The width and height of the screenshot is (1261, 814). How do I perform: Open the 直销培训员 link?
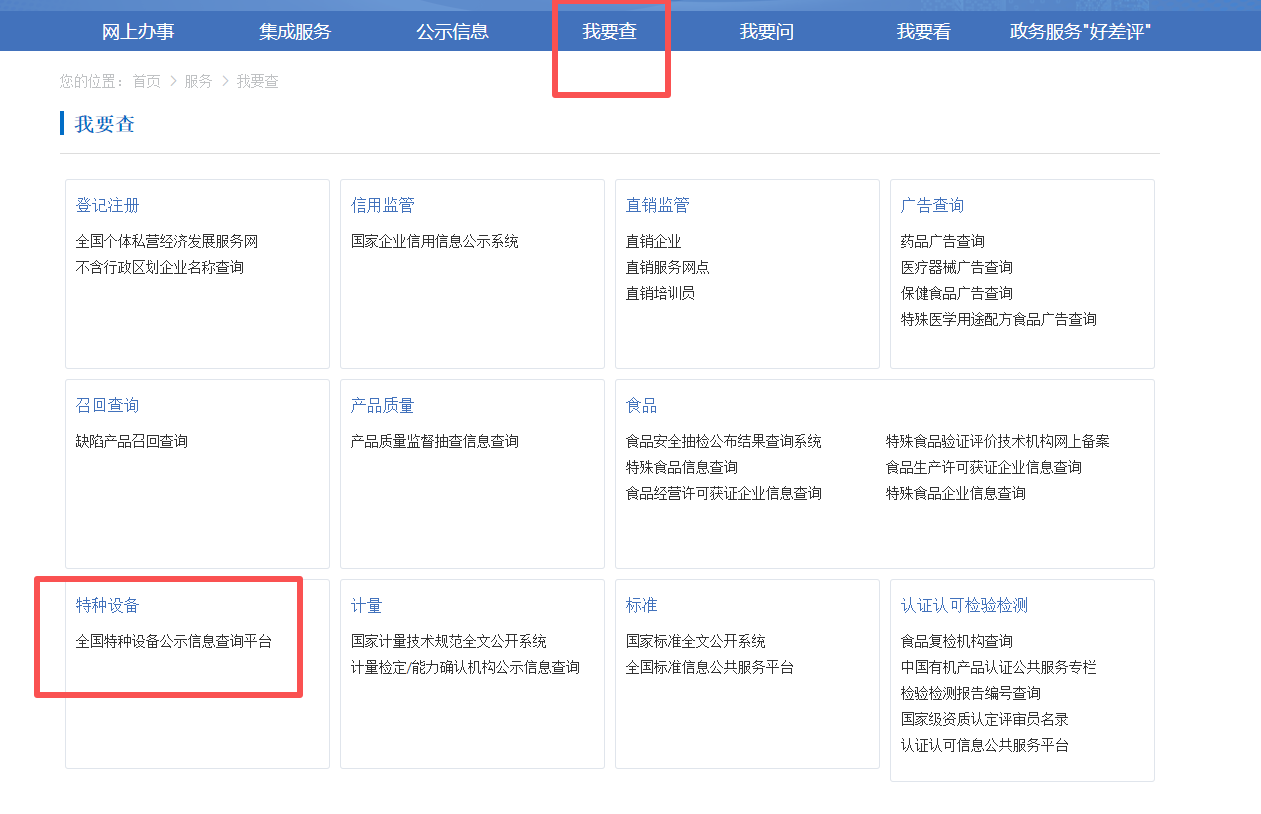661,293
